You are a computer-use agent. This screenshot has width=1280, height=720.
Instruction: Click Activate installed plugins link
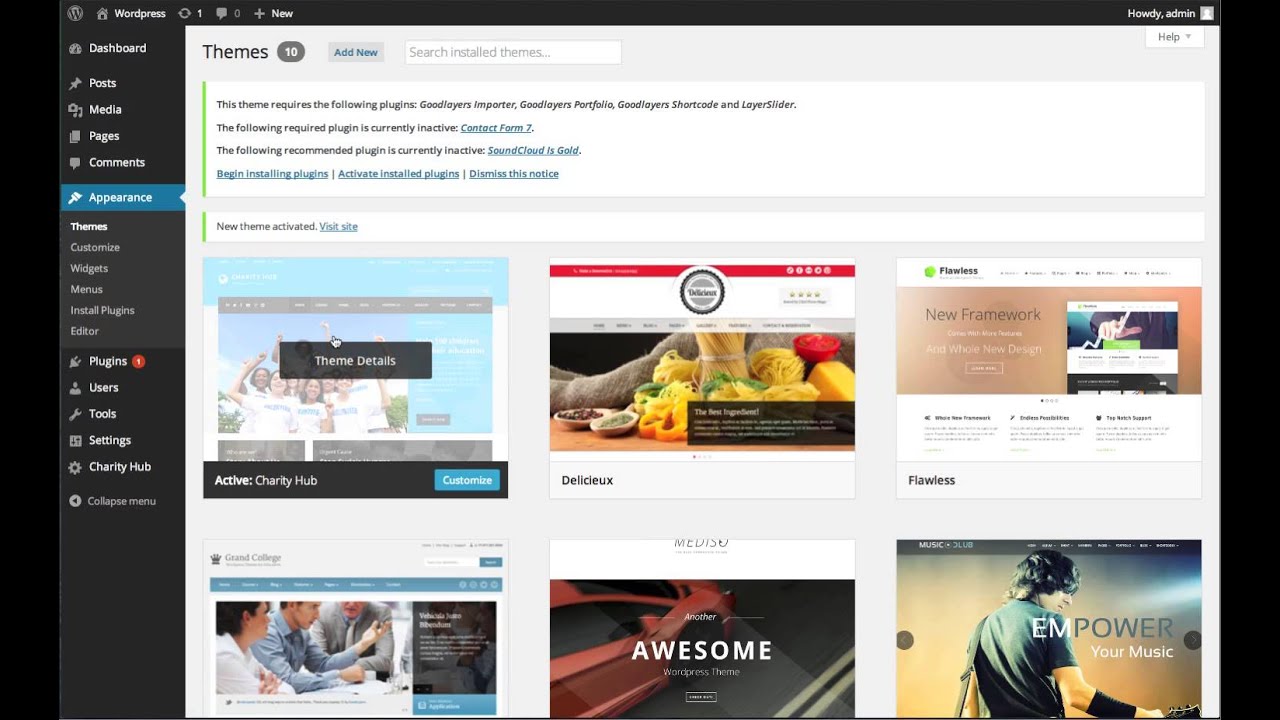398,174
